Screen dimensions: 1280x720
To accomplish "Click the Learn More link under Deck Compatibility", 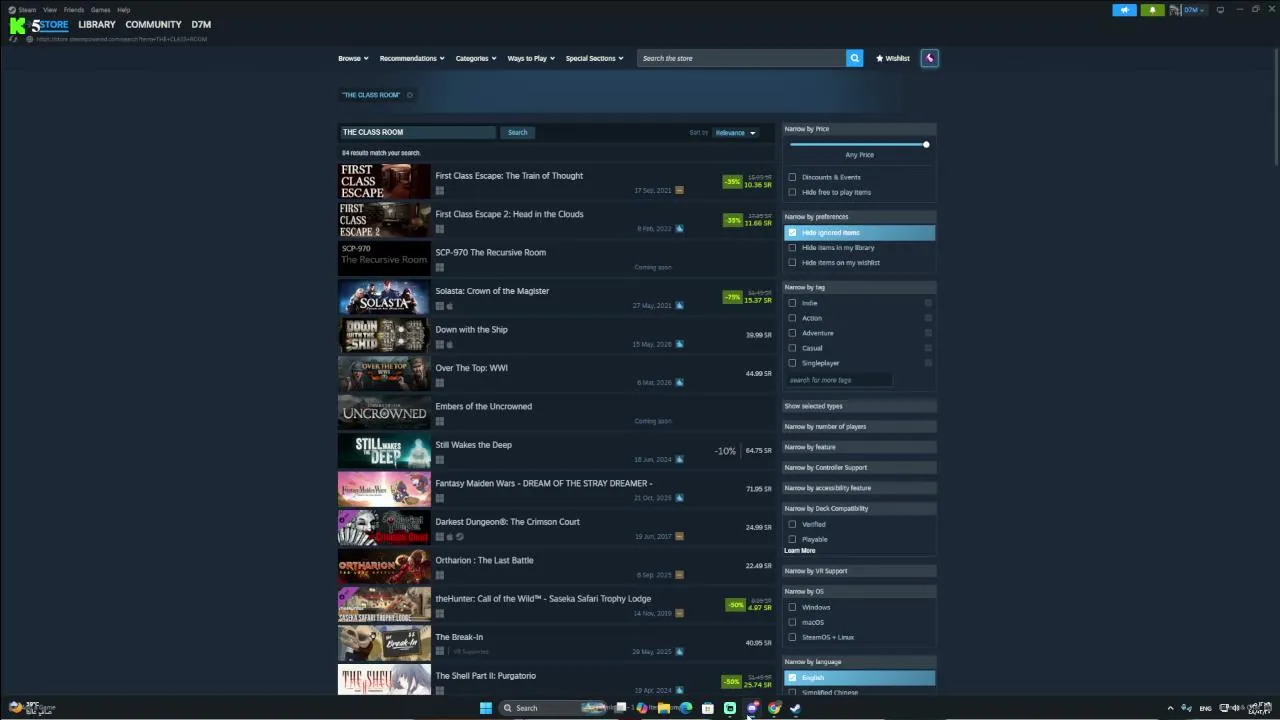I will pos(800,551).
